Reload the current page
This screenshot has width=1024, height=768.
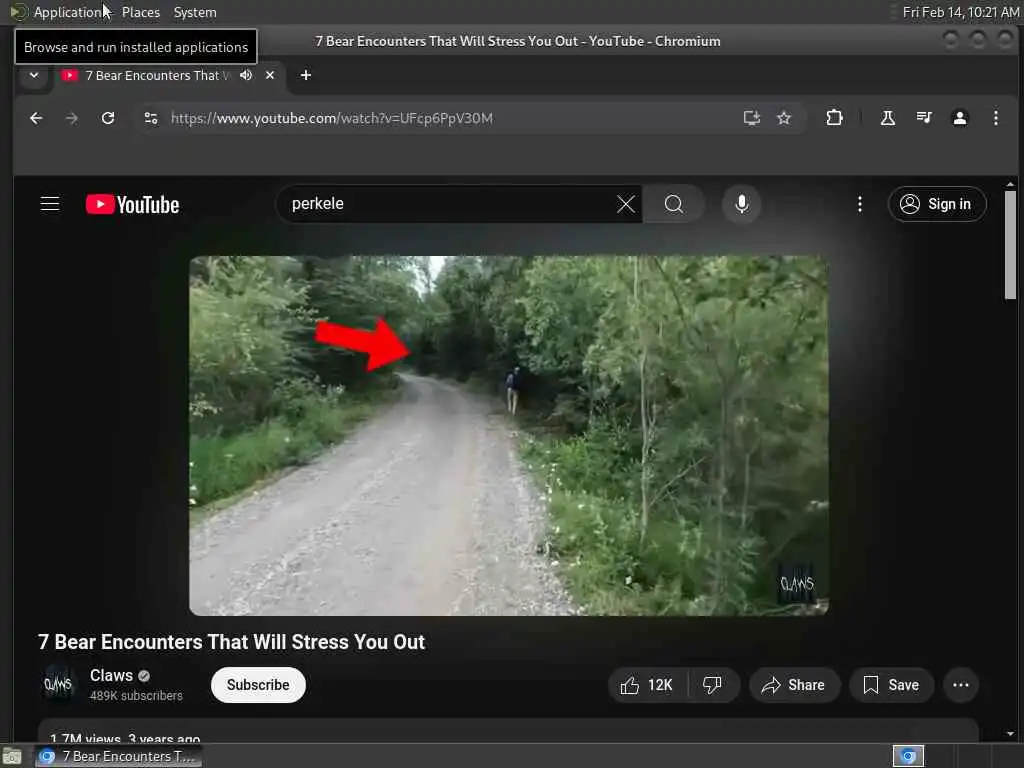(x=108, y=118)
